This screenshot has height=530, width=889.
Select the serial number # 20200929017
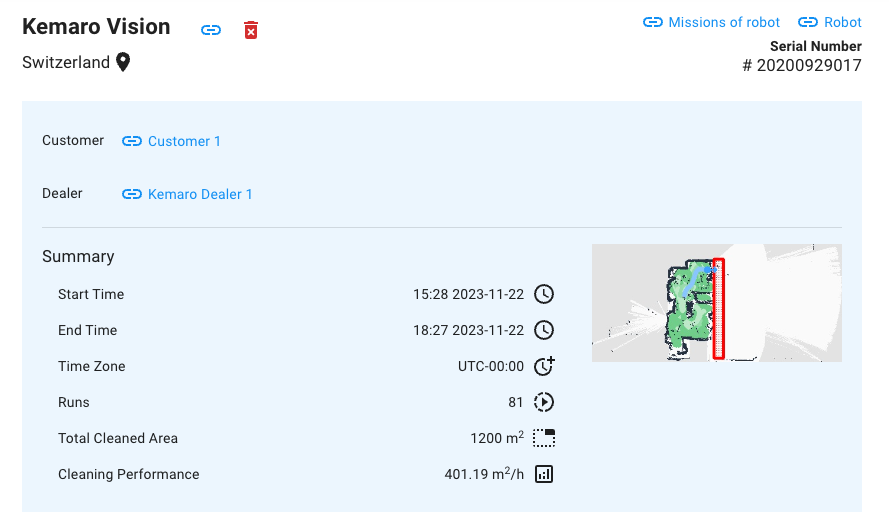(802, 66)
